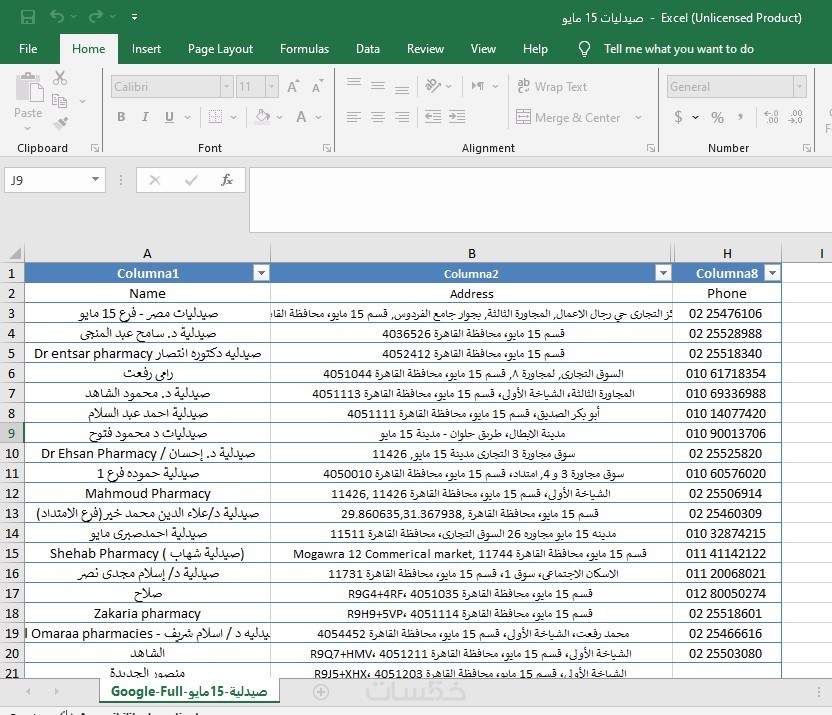This screenshot has height=715, width=832.
Task: Click Tell me what you want to do
Action: point(679,49)
